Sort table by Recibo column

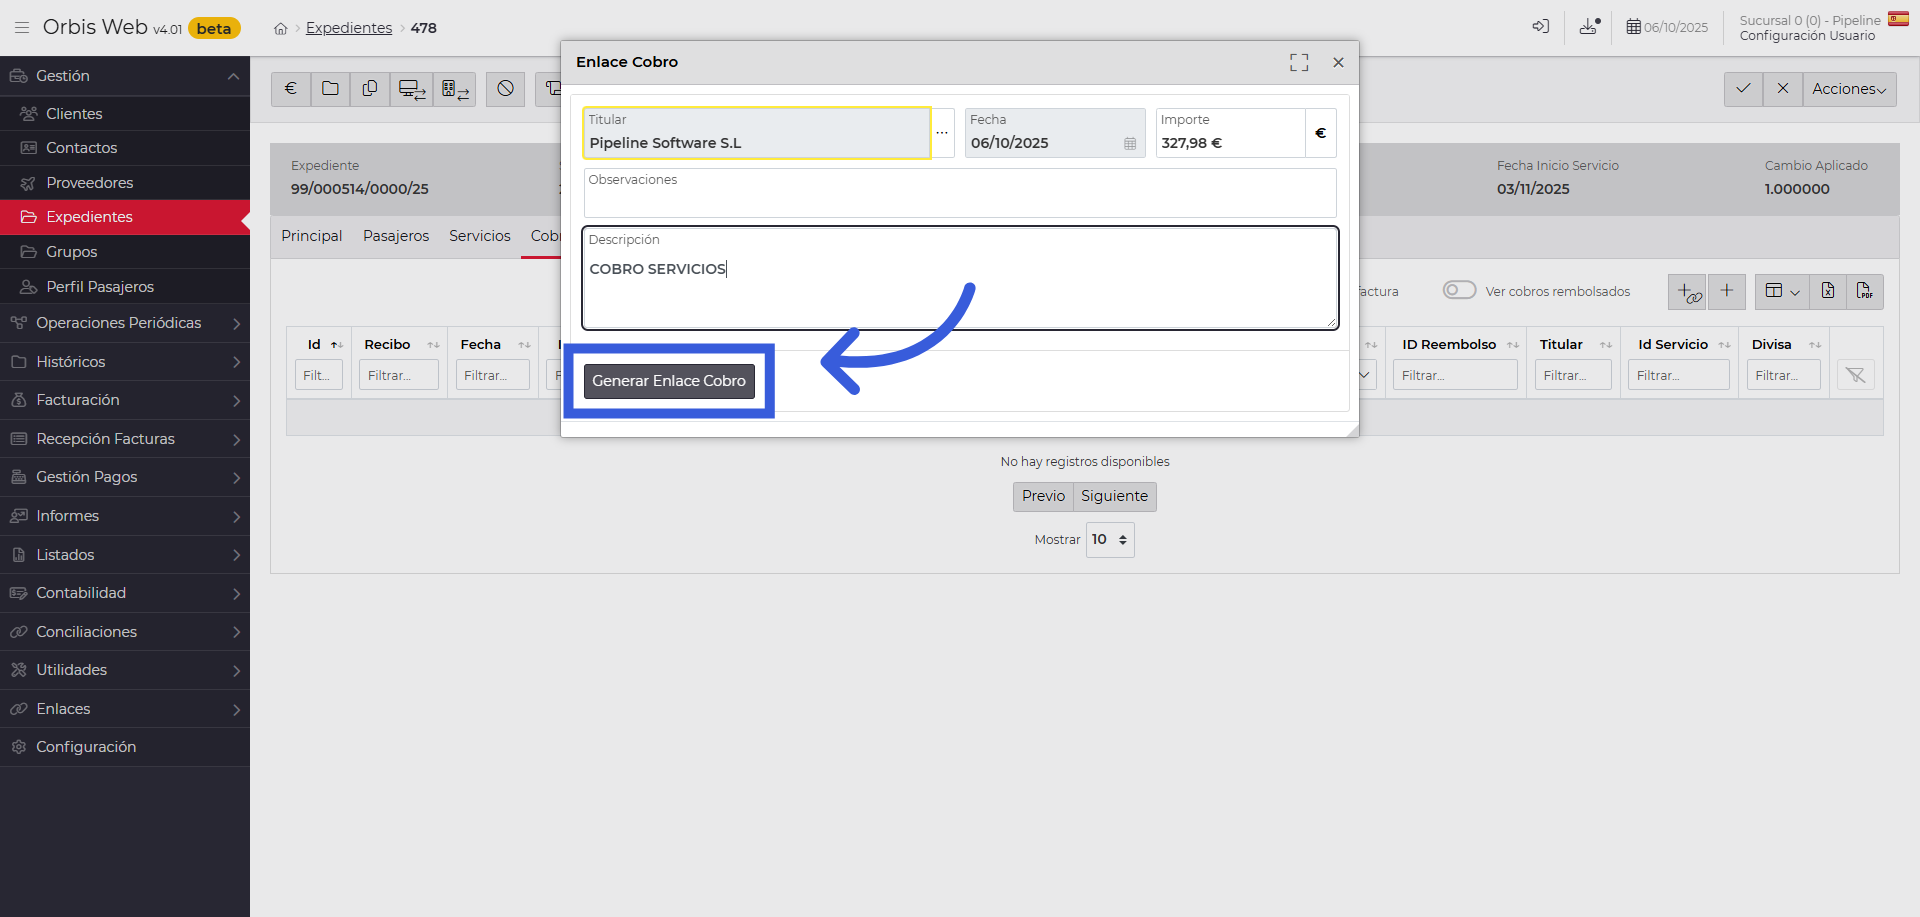[x=401, y=345]
